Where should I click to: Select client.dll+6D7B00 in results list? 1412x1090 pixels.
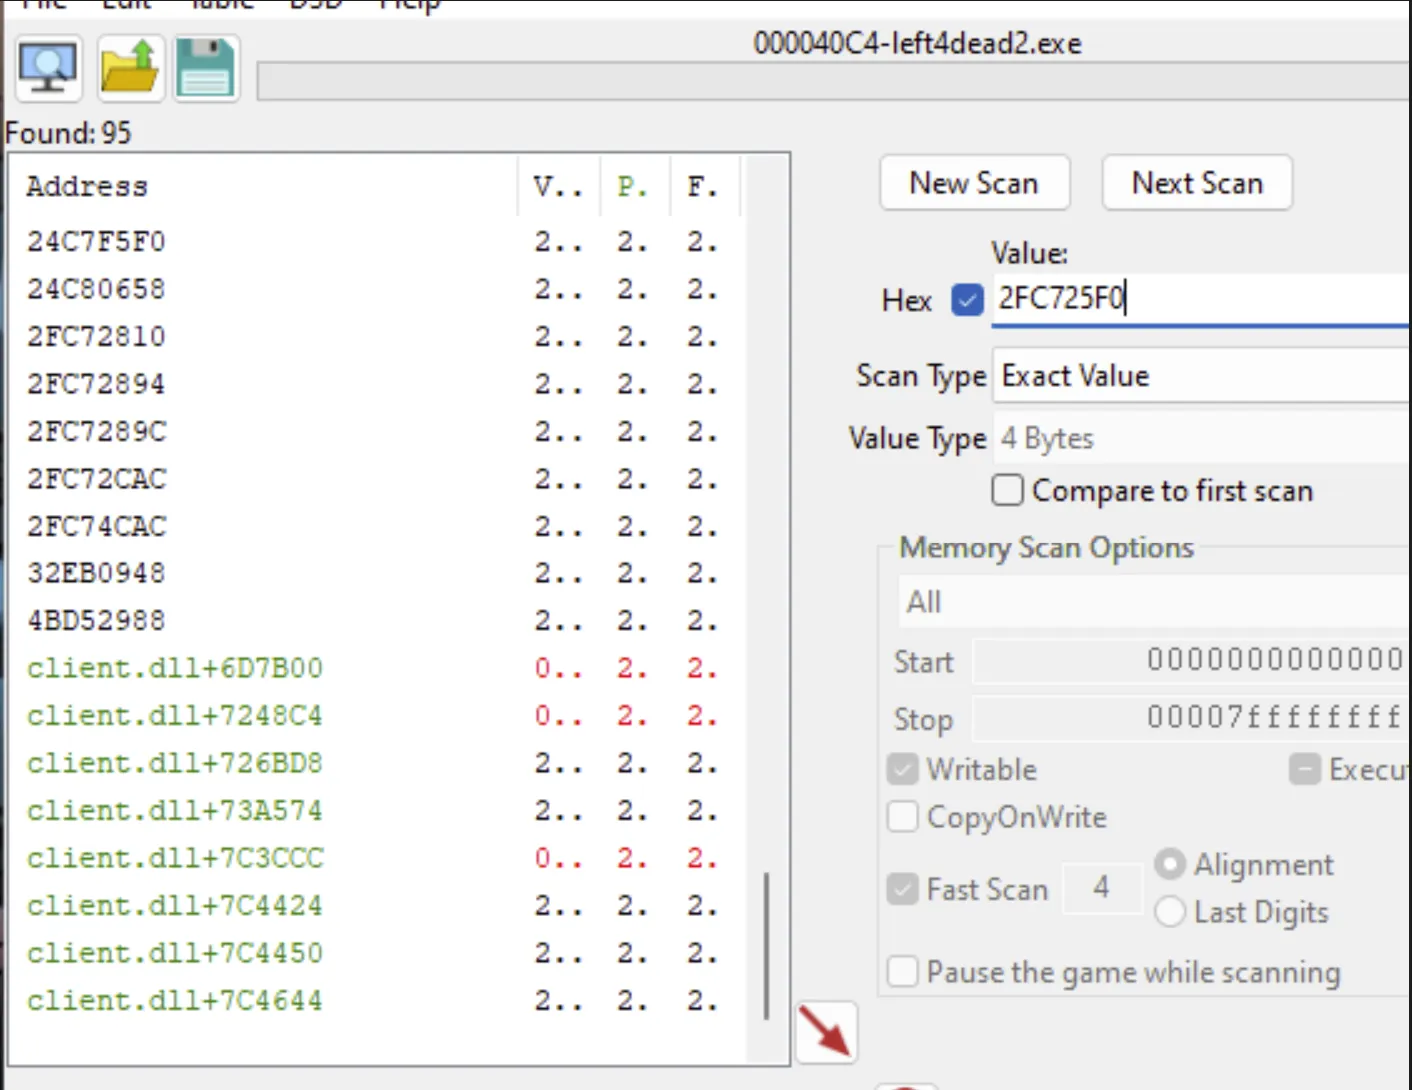[175, 668]
